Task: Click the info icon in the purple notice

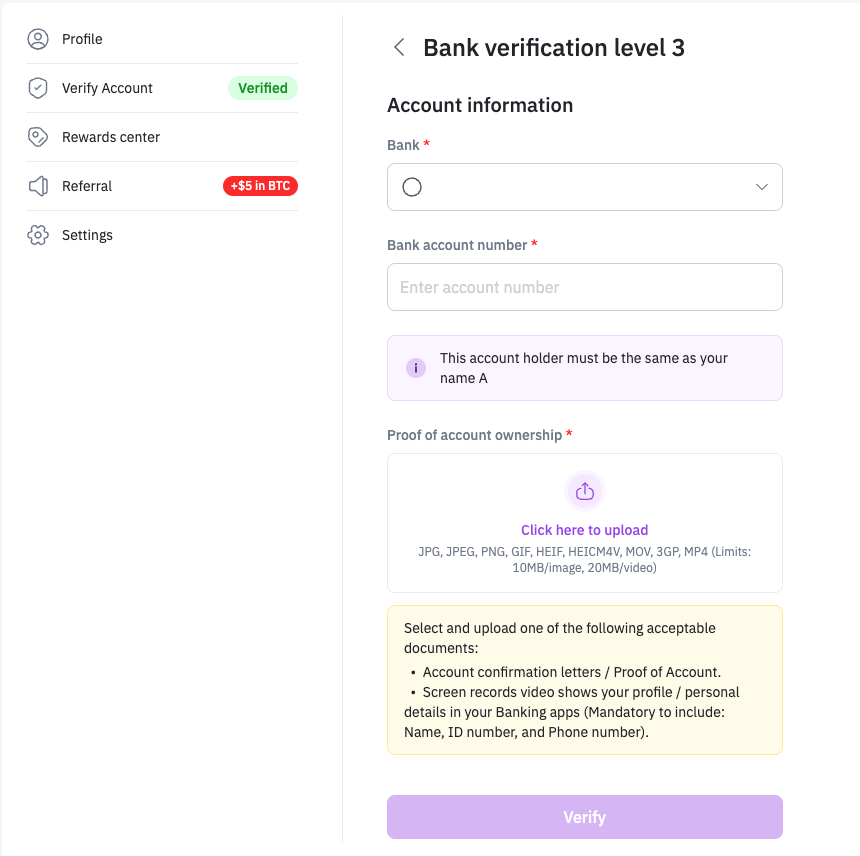Action: tap(416, 368)
